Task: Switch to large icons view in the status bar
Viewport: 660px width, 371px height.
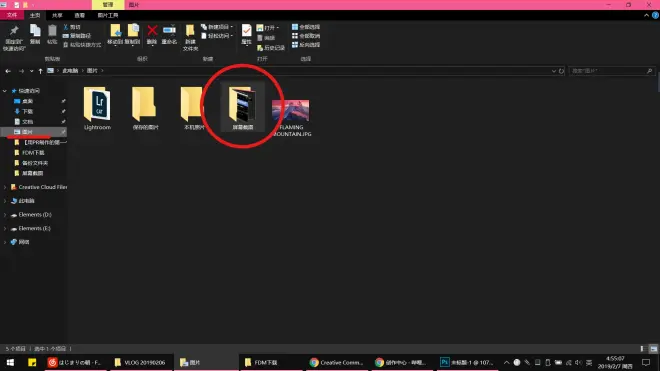Action: pos(653,349)
